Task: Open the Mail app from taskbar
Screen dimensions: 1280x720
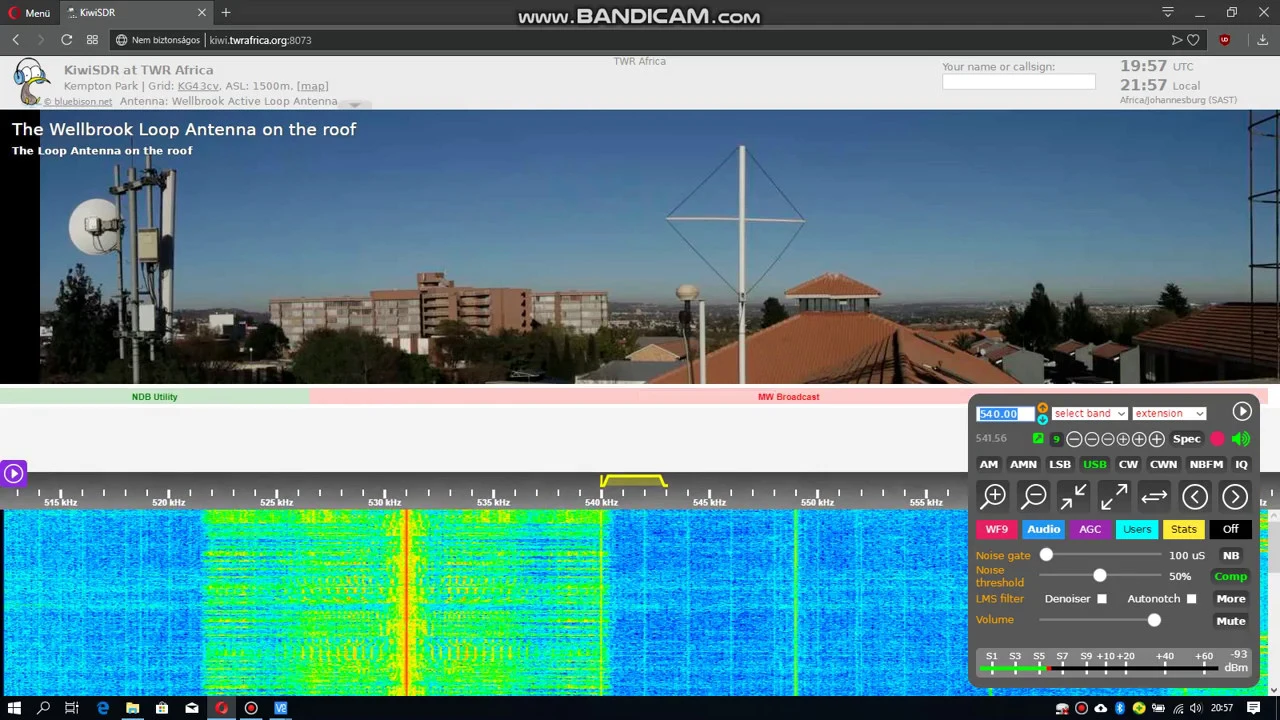Action: coord(191,708)
